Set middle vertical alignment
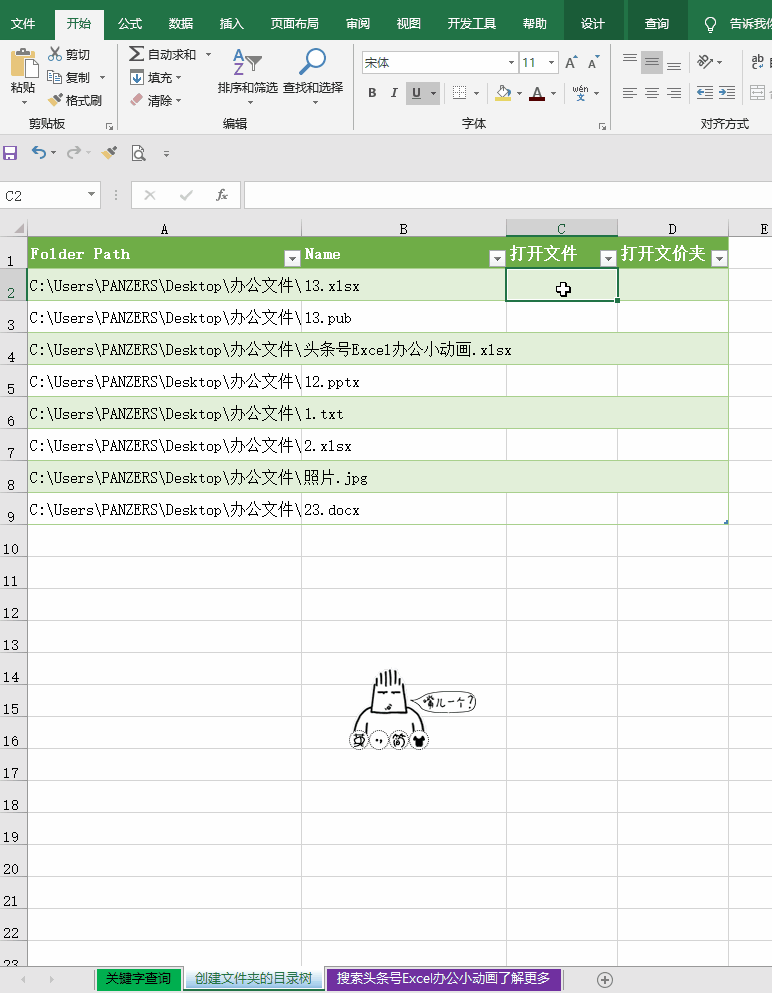The height and width of the screenshot is (993, 772). coord(652,62)
